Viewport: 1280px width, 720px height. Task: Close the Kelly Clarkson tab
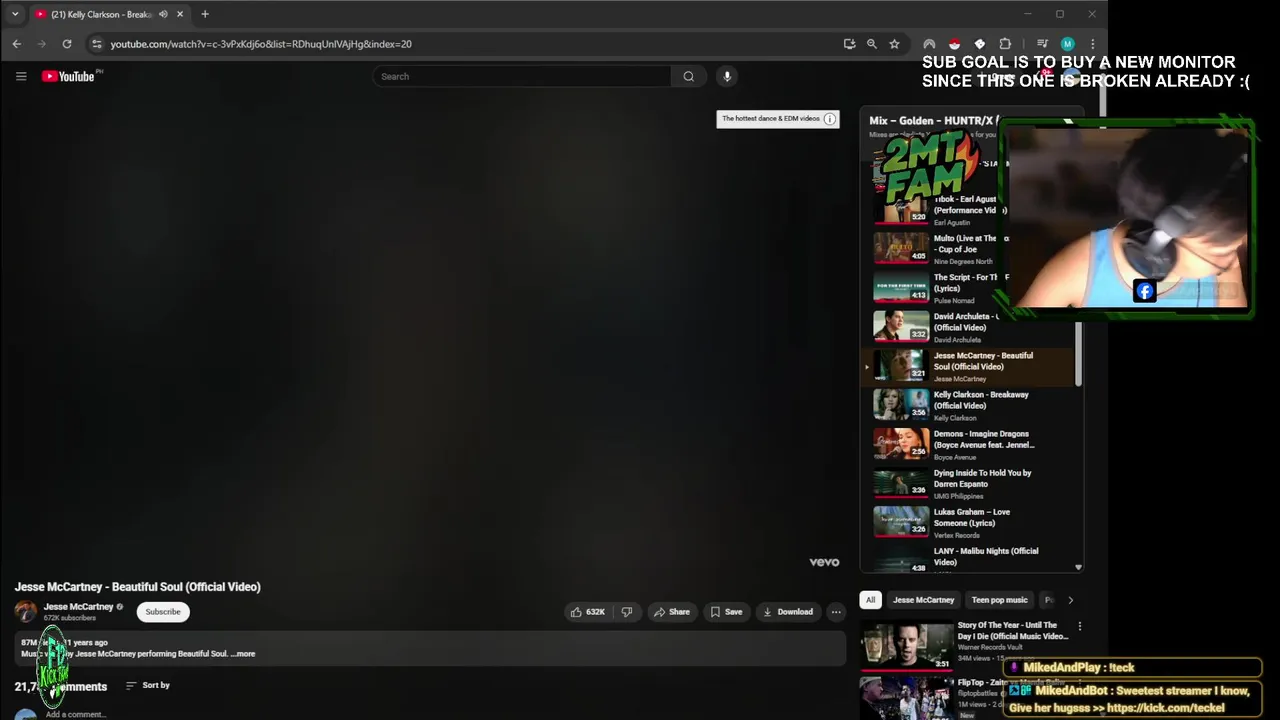pyautogui.click(x=180, y=14)
